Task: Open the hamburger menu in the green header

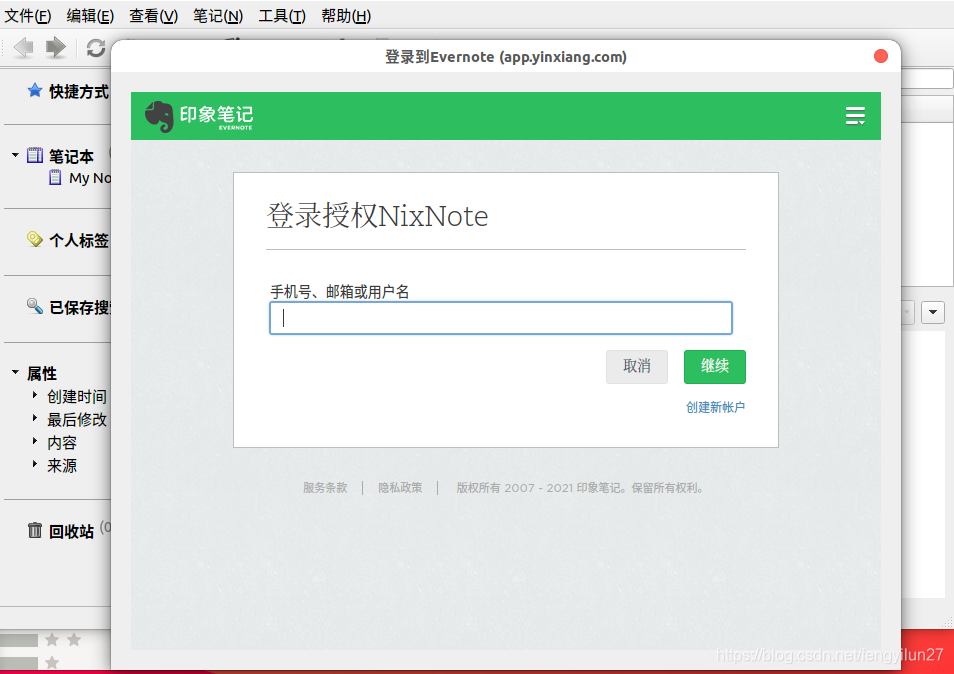Action: [855, 116]
